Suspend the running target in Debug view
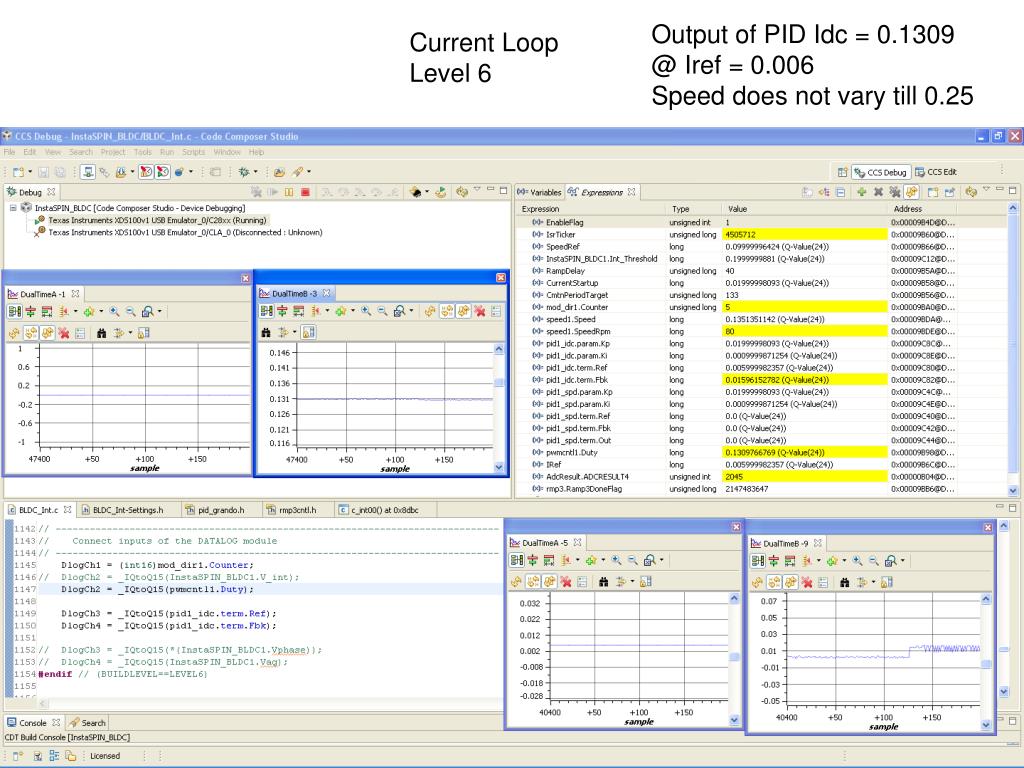The width and height of the screenshot is (1024, 768). point(289,192)
